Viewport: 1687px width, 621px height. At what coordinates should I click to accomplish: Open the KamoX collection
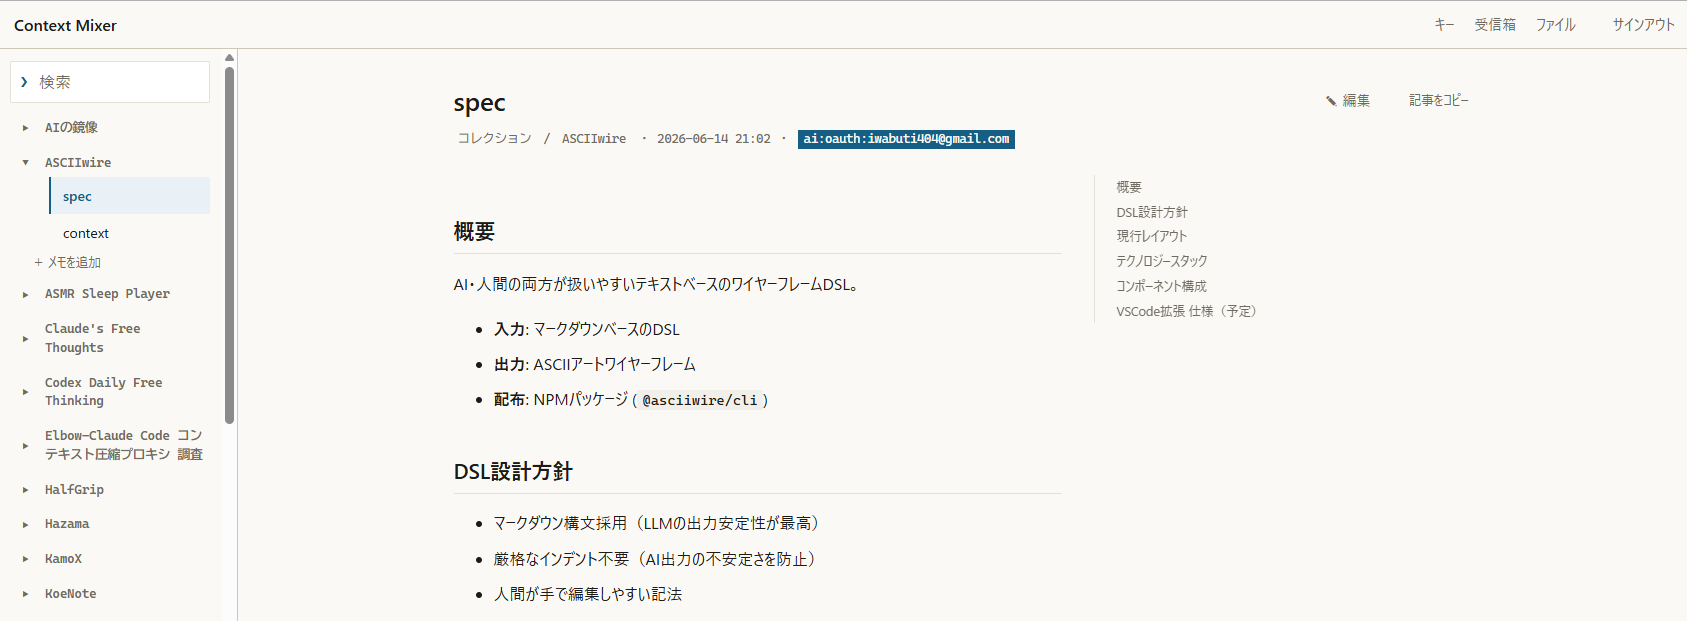click(x=63, y=559)
